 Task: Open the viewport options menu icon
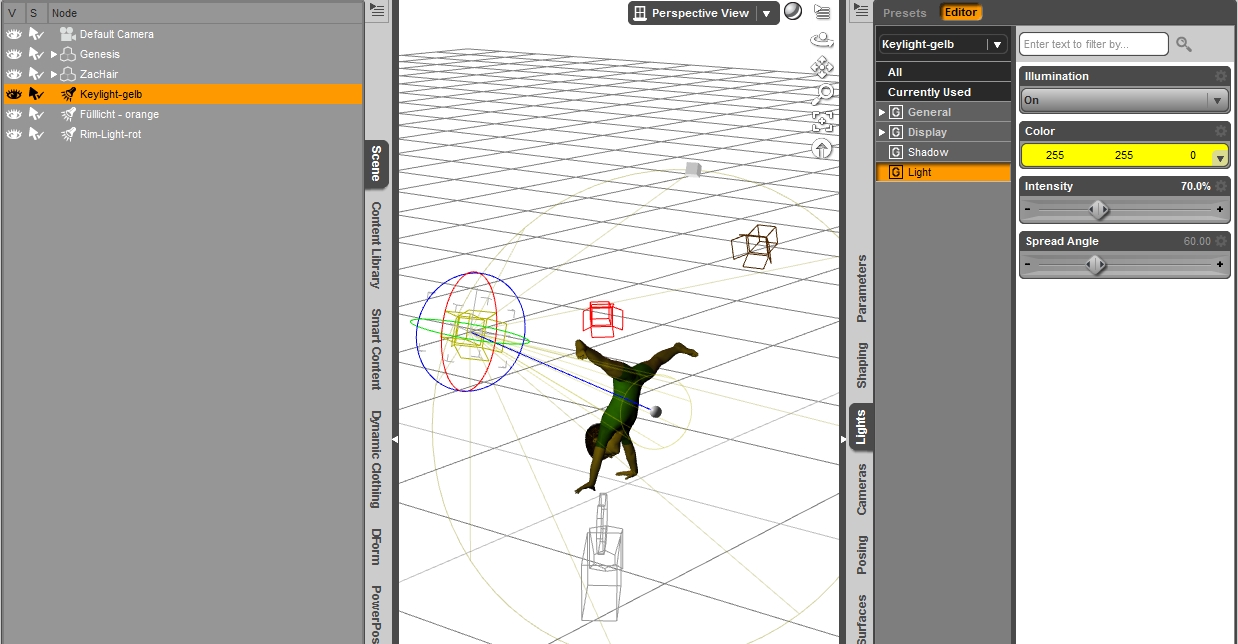[822, 12]
